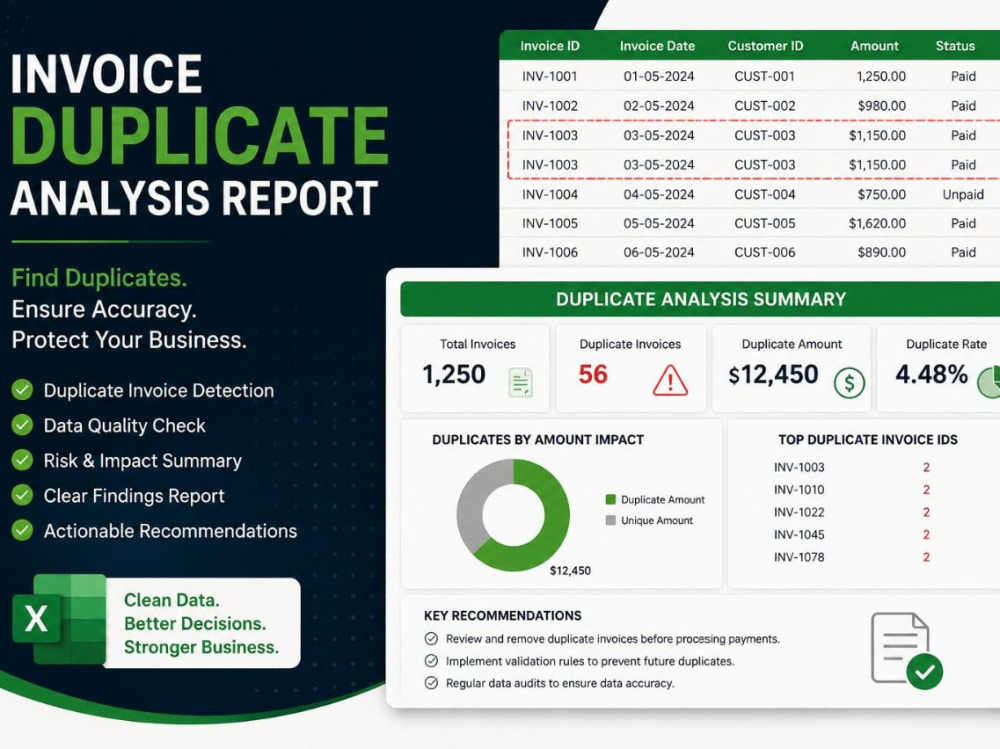Select the Invoice Date column header
Image resolution: width=1000 pixels, height=749 pixels.
[657, 46]
